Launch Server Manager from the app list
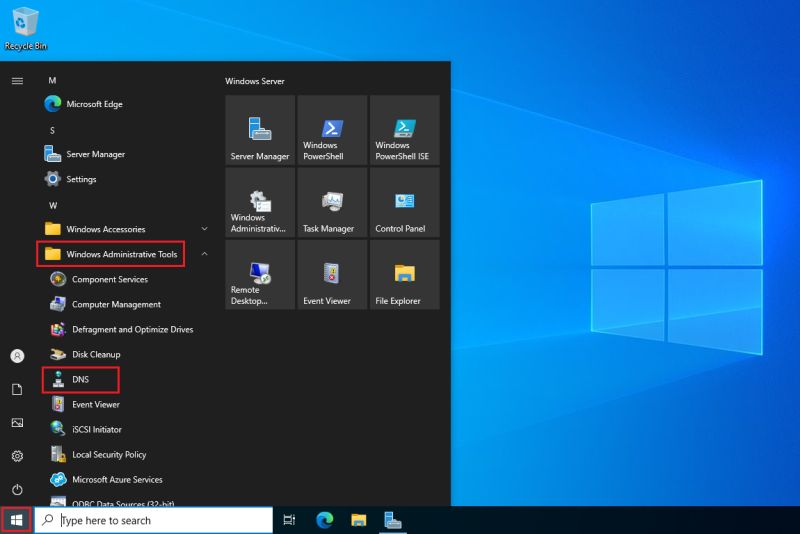Viewport: 800px width, 534px height. tap(85, 154)
